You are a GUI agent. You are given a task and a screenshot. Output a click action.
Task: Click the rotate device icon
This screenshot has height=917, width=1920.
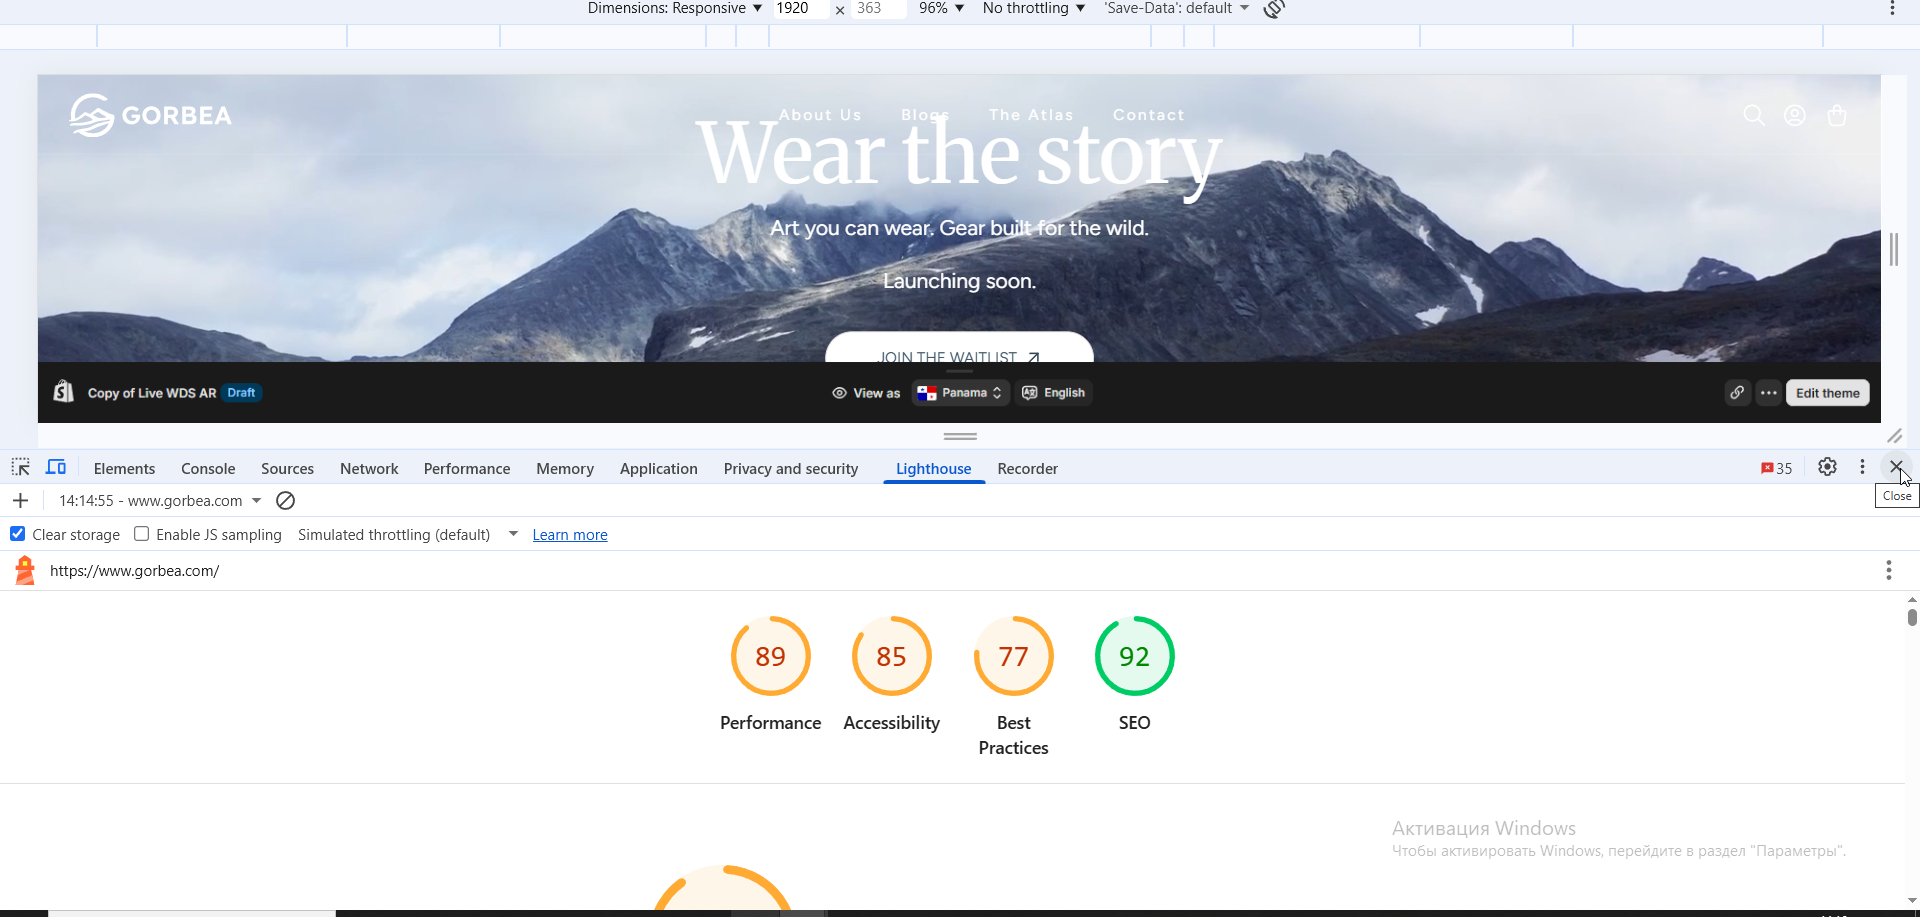pos(1274,9)
